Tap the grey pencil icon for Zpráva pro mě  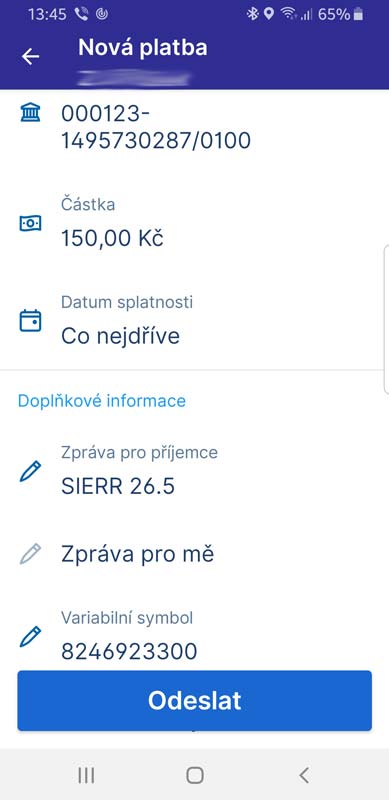pos(30,554)
